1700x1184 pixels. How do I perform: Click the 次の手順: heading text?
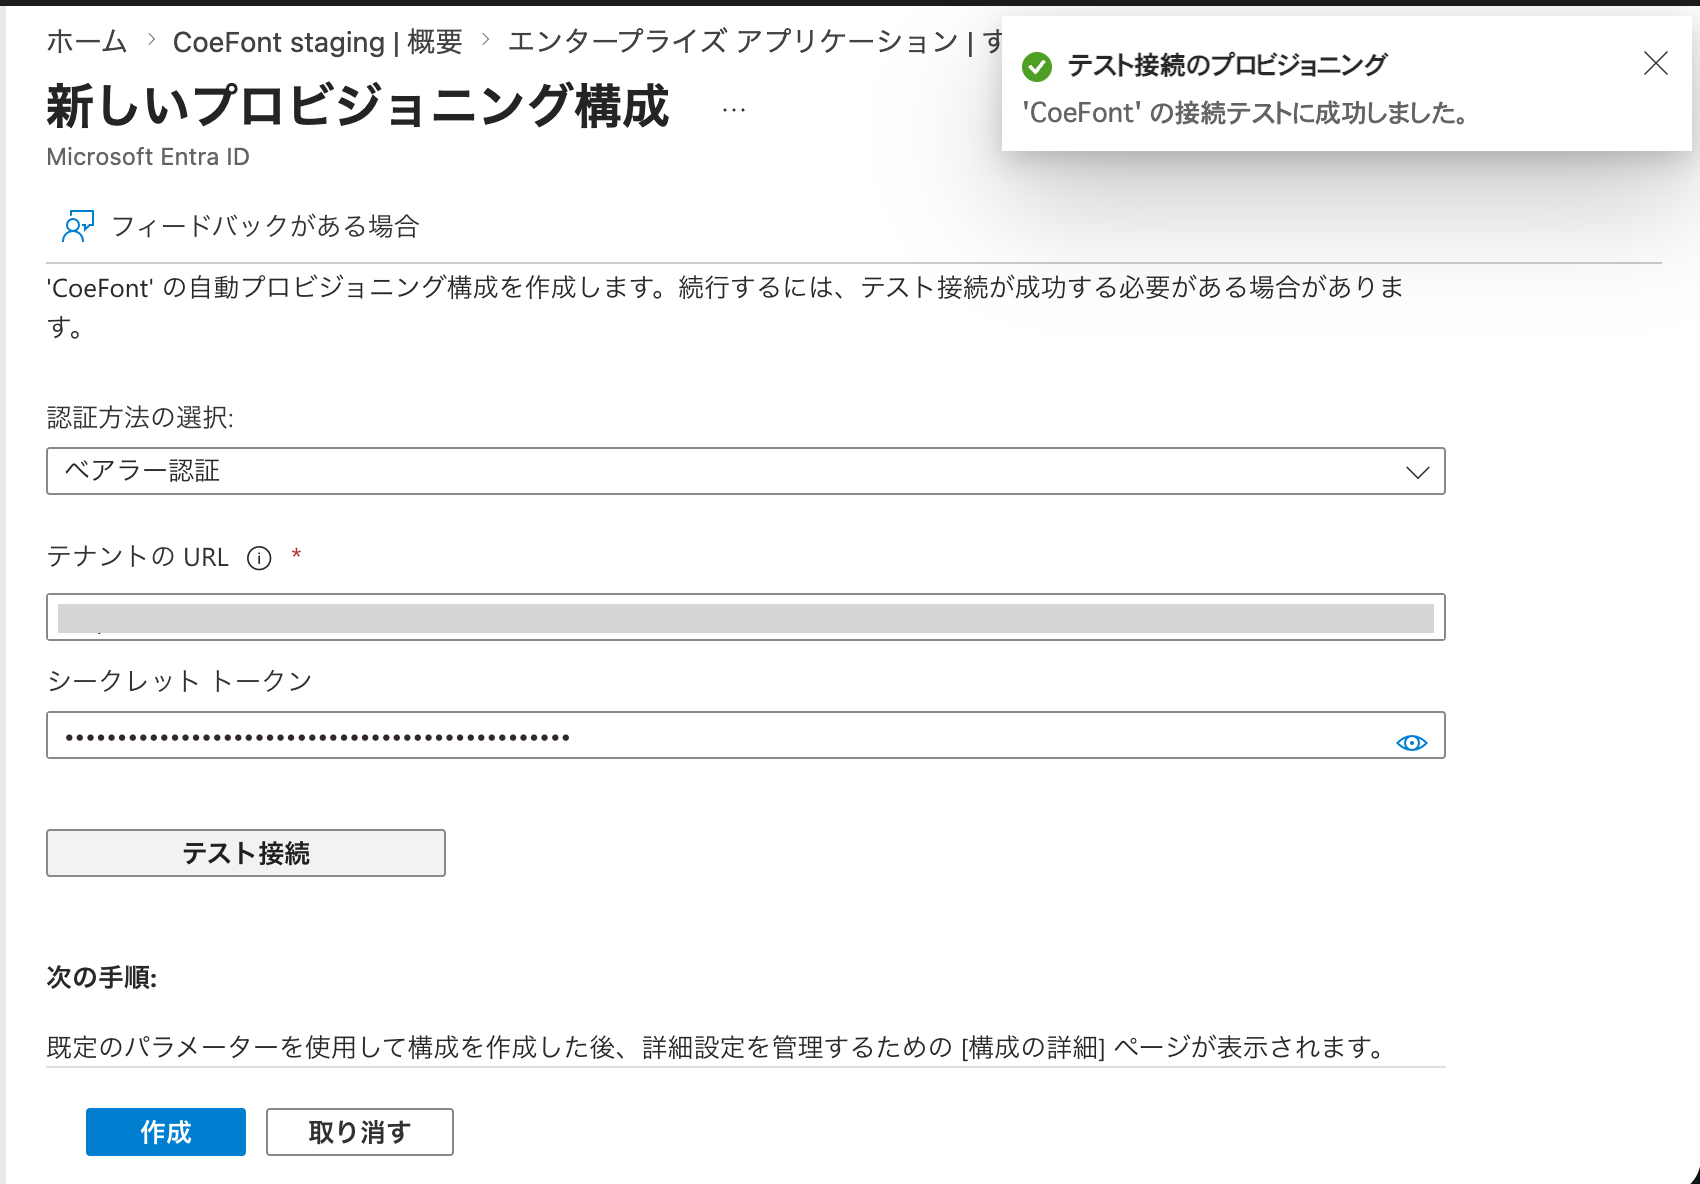pos(102,977)
